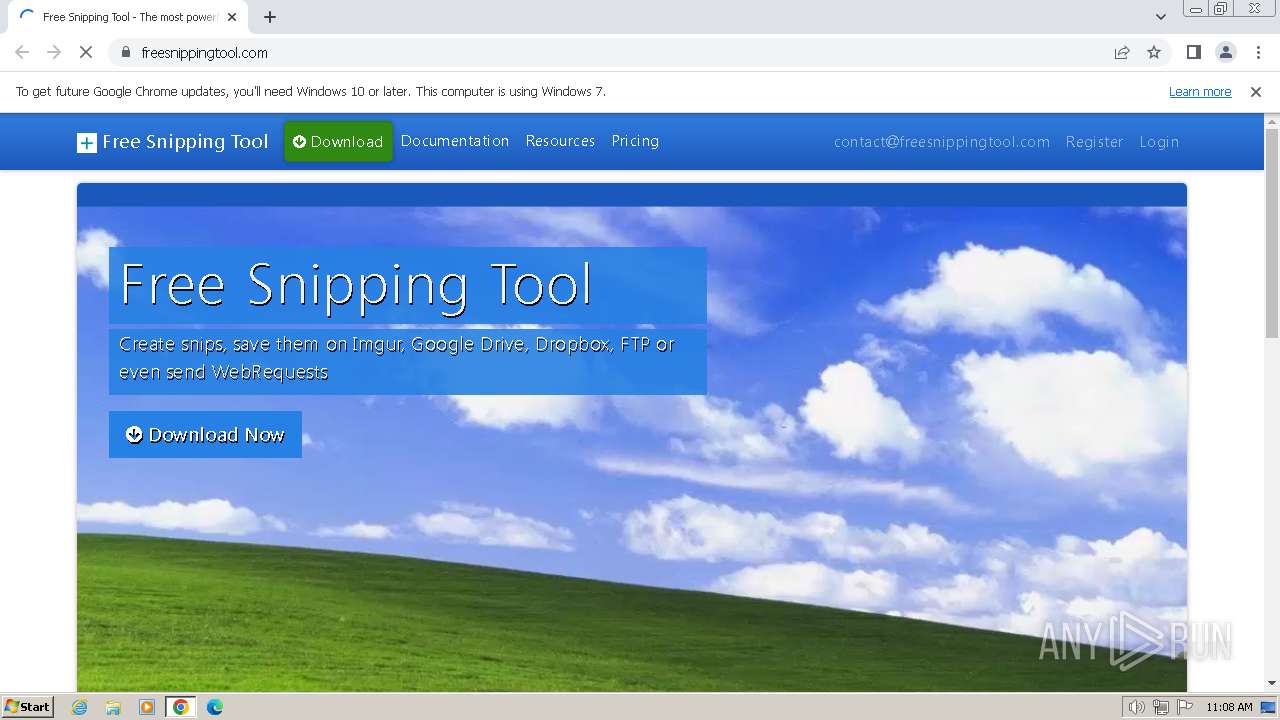Screen dimensions: 1280x720
Task: Open Windows Explorer folder in taskbar
Action: point(113,707)
